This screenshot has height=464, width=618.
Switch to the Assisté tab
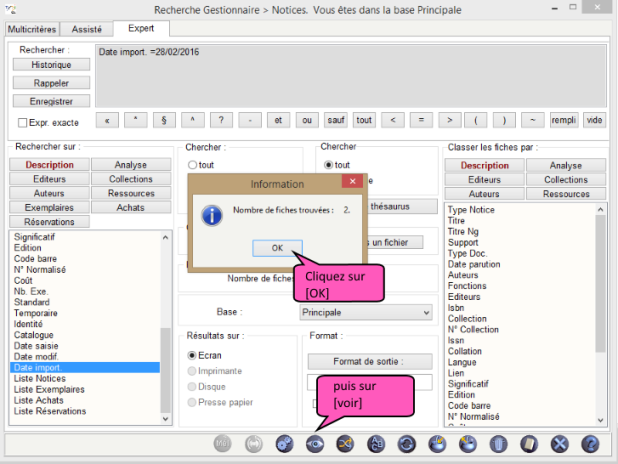pyautogui.click(x=87, y=30)
